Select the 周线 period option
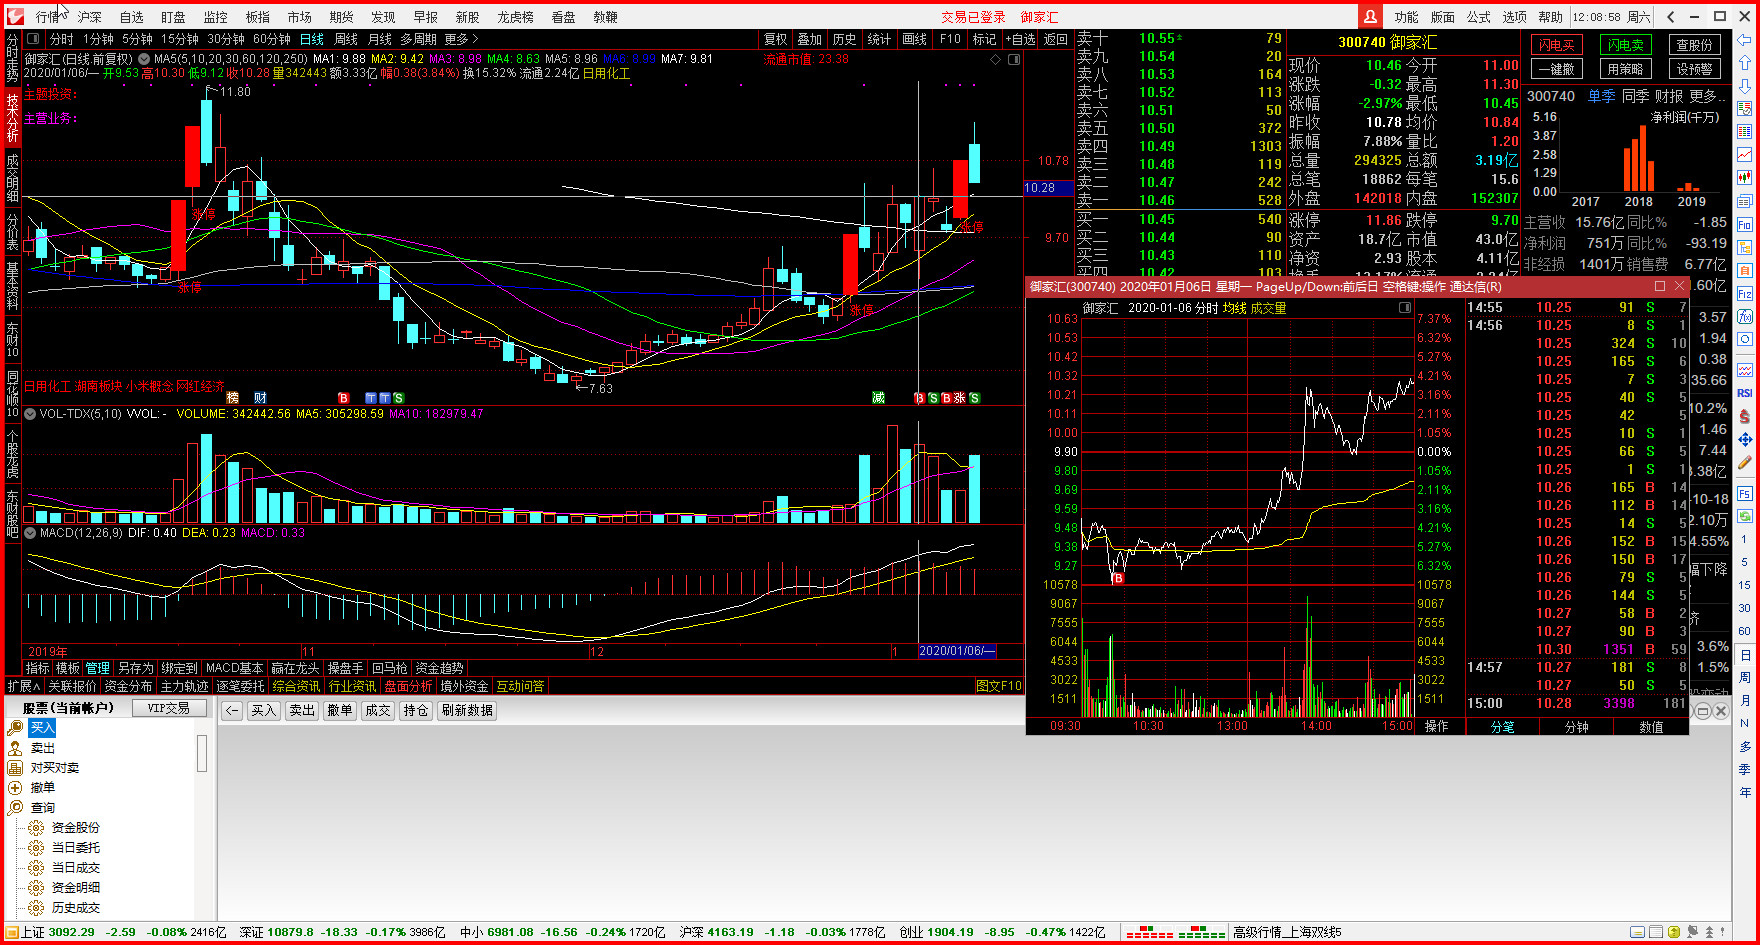1760x945 pixels. coord(346,39)
